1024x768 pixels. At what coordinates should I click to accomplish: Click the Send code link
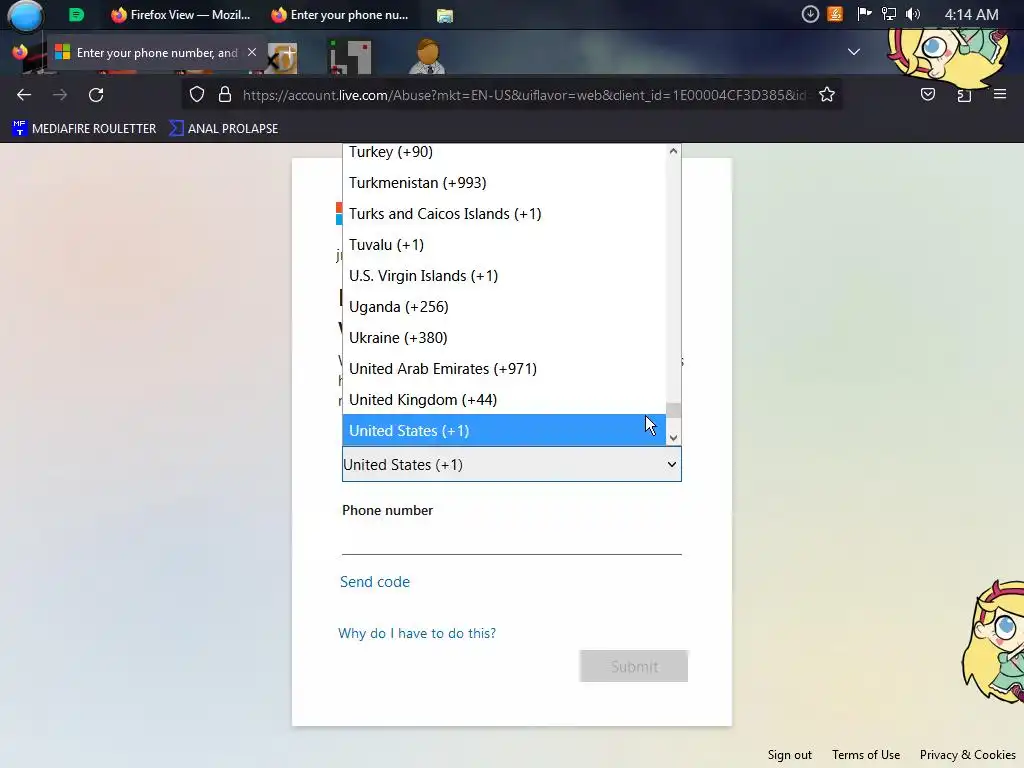coord(375,582)
